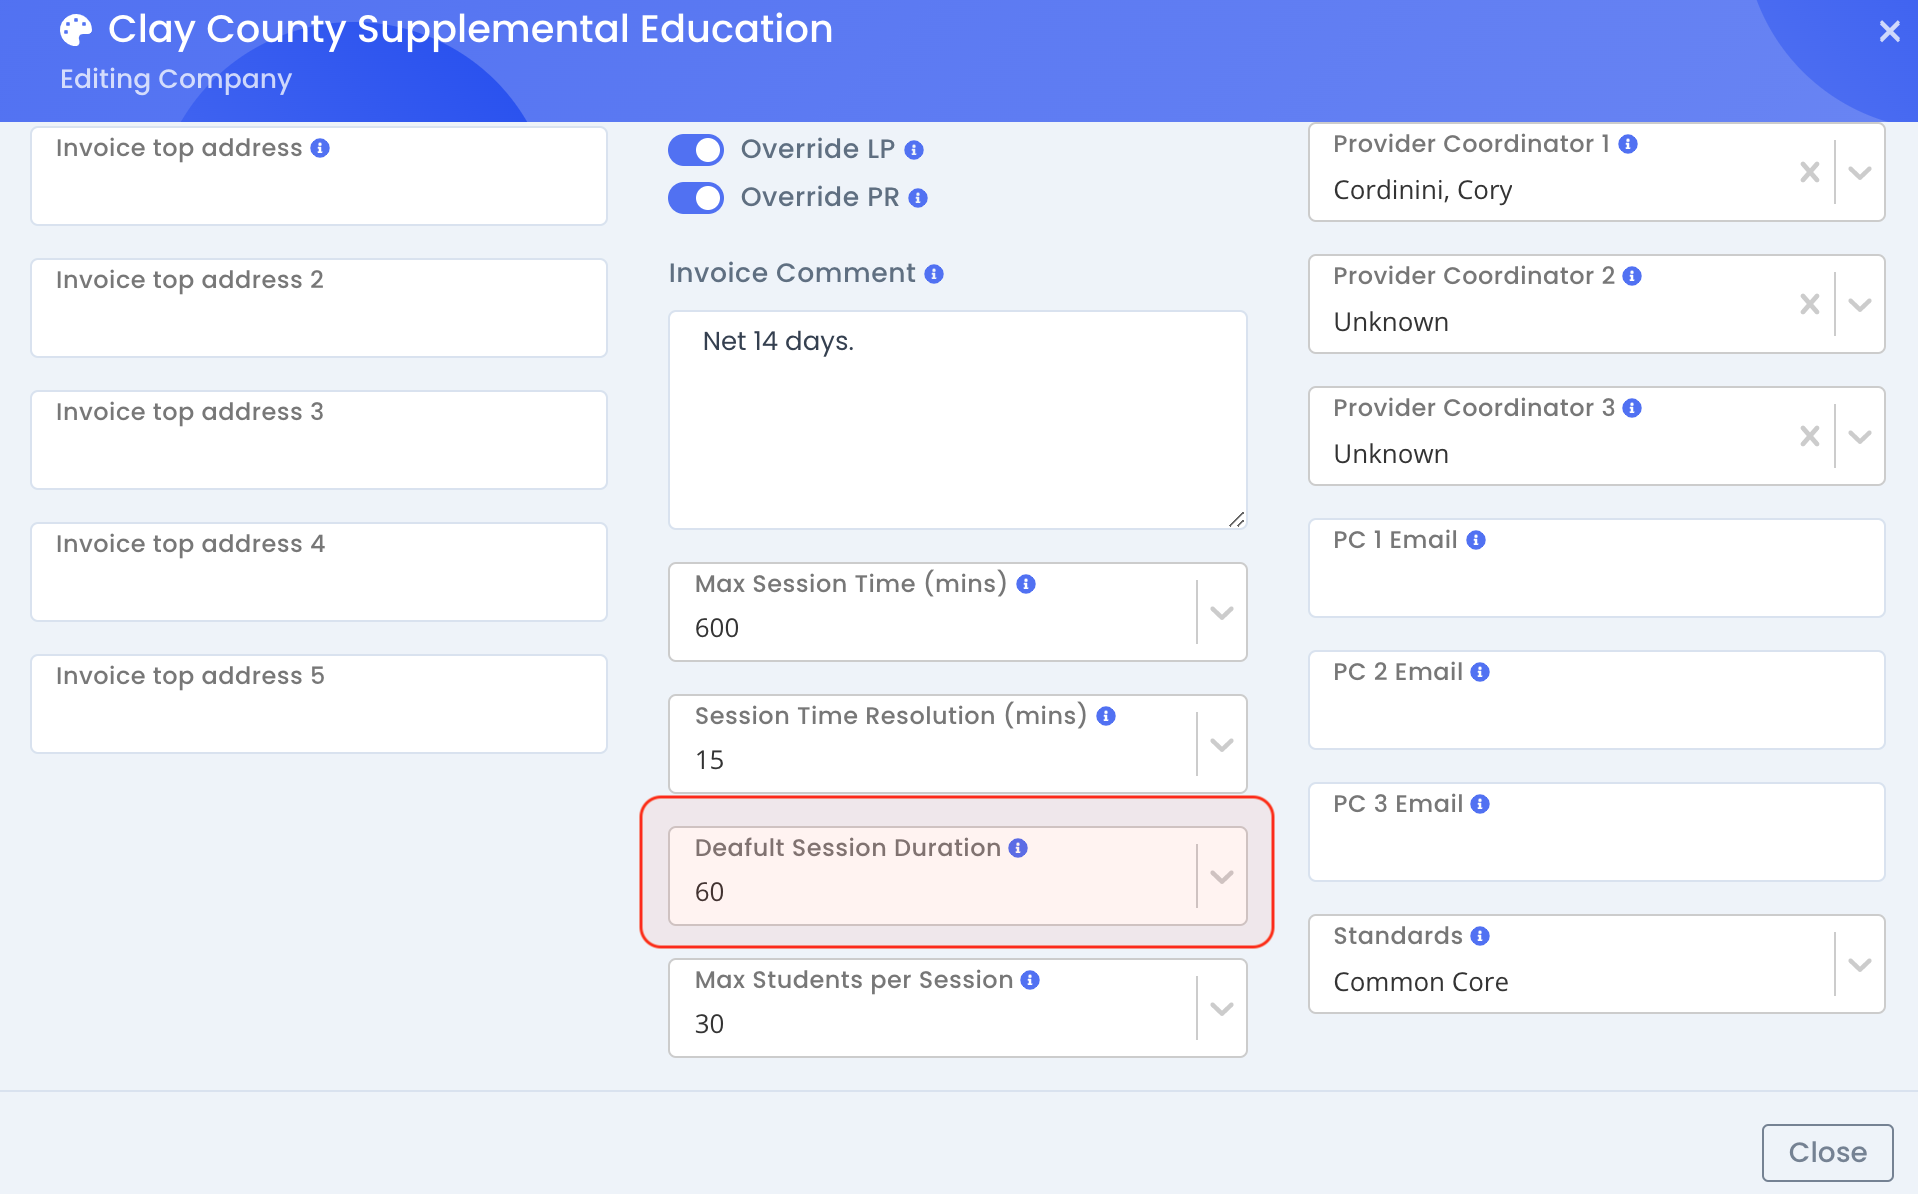
Task: Clear the Provider Coordinator 3 selection
Action: click(x=1809, y=436)
